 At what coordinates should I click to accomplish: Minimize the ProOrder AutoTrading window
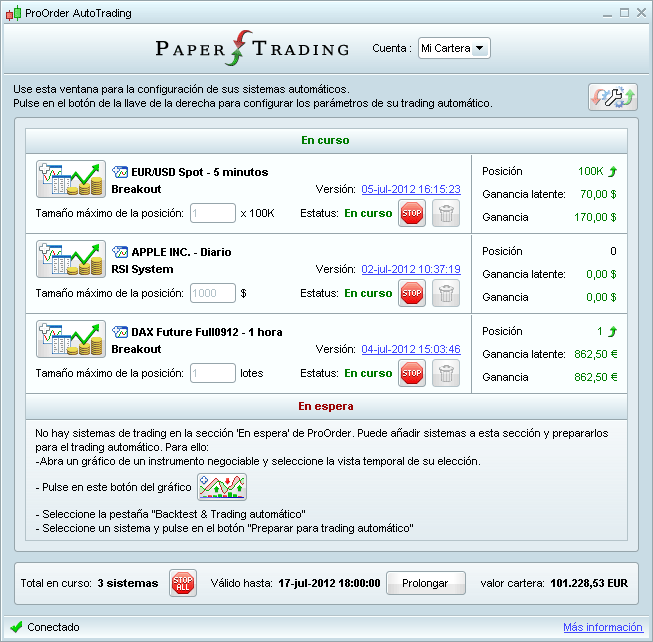tap(607, 13)
